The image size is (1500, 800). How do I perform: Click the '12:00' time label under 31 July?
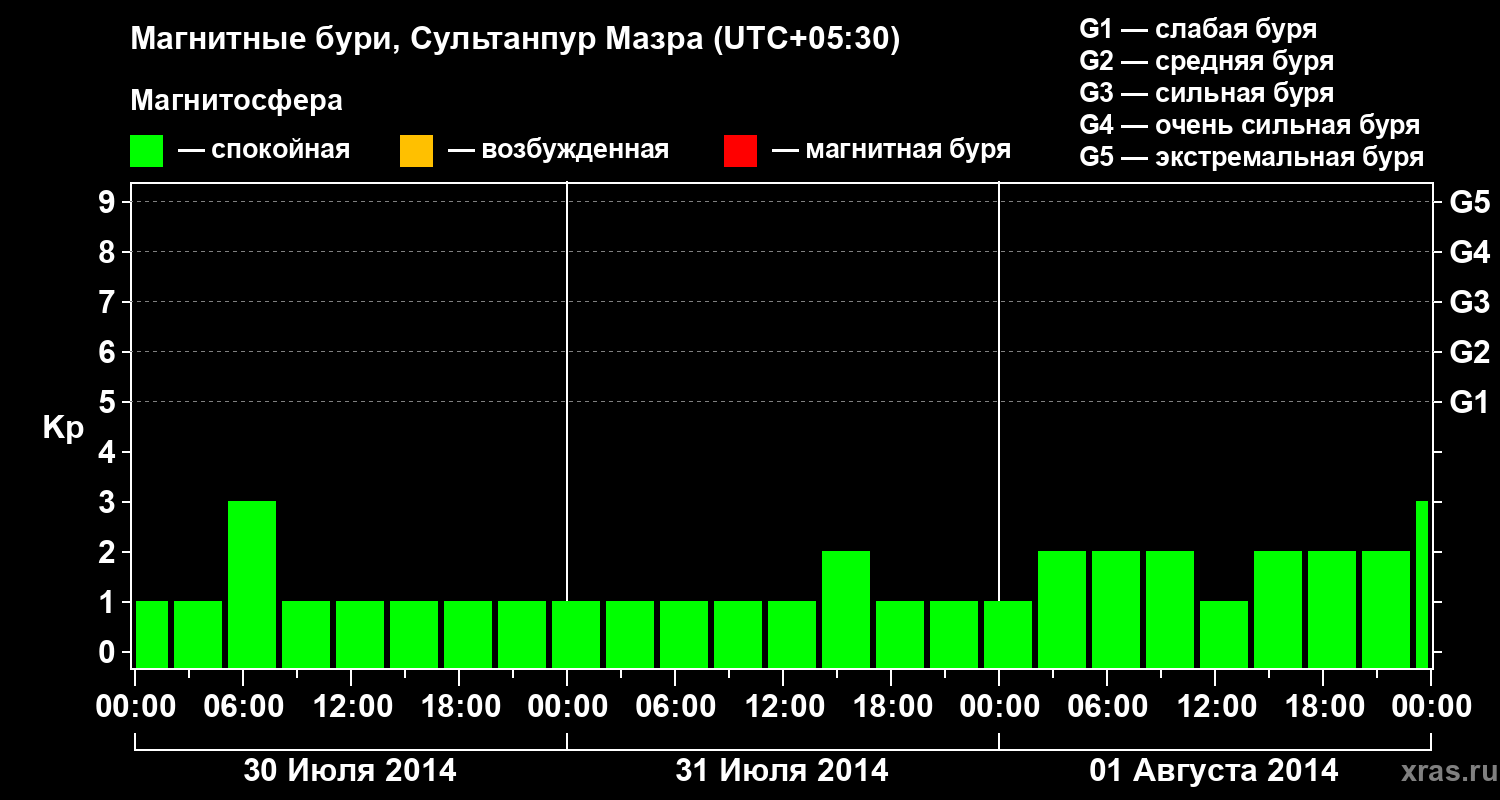click(x=783, y=706)
